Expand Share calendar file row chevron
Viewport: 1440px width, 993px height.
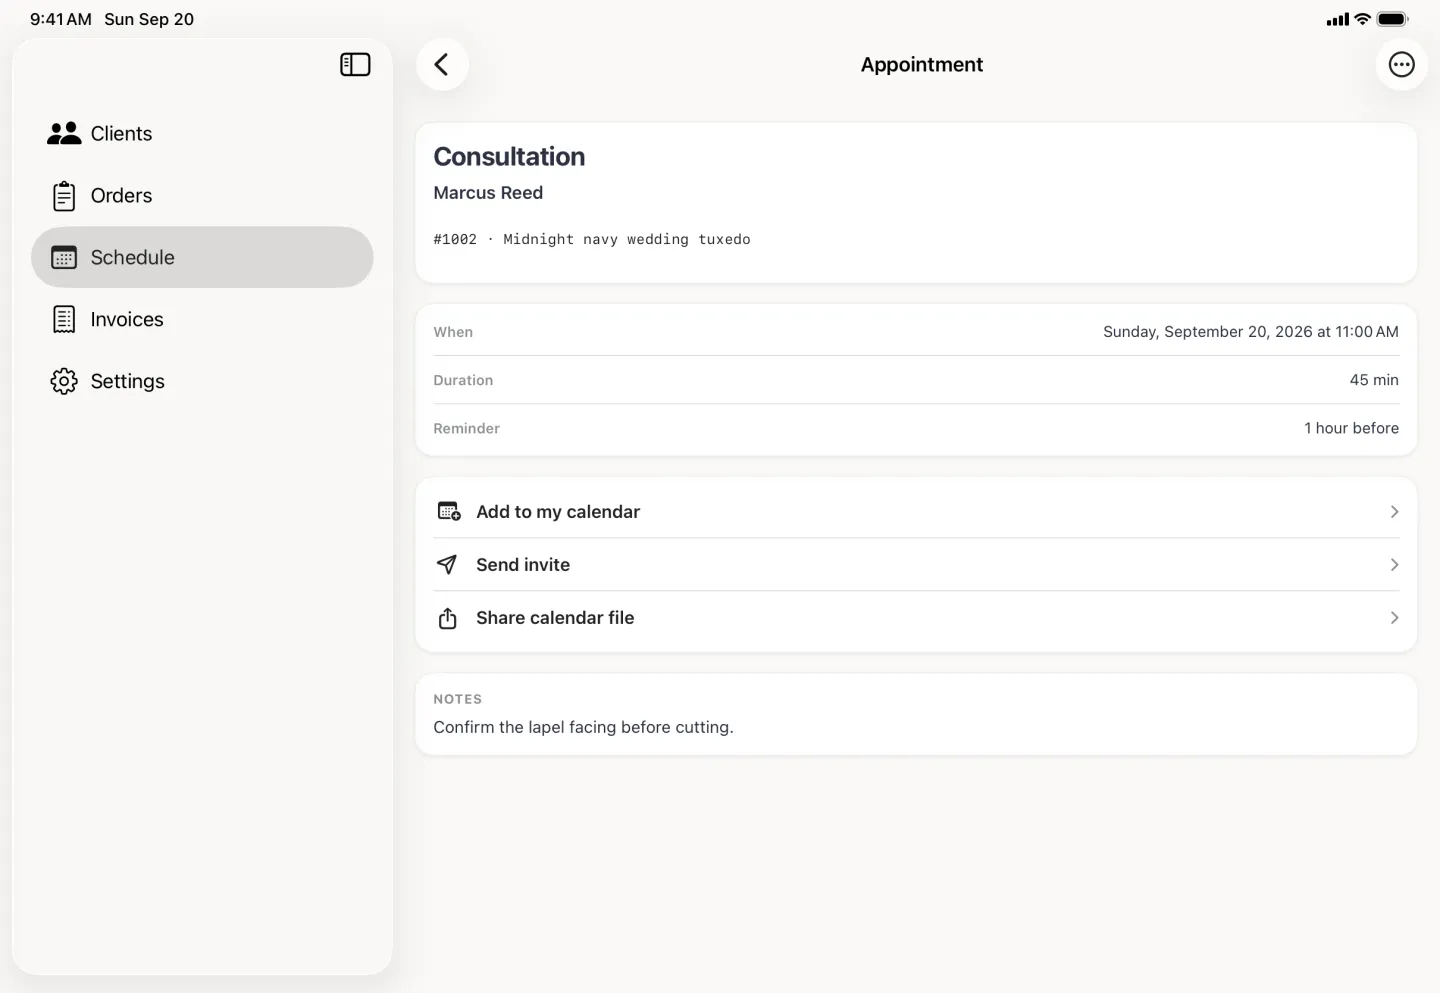tap(1394, 618)
